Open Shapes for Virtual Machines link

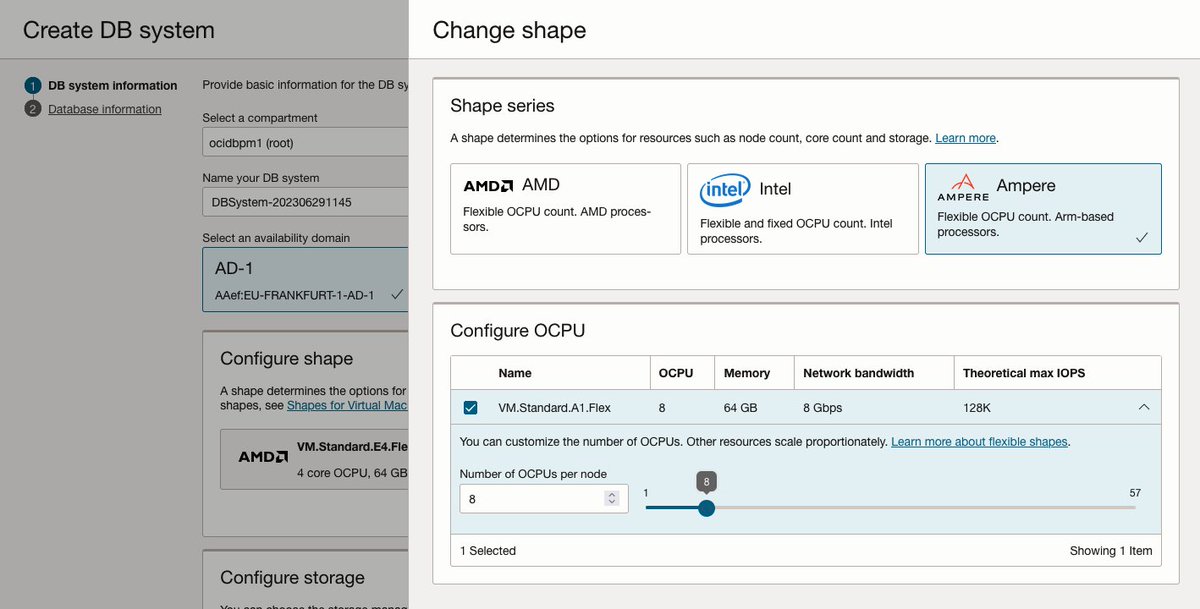click(x=347, y=405)
